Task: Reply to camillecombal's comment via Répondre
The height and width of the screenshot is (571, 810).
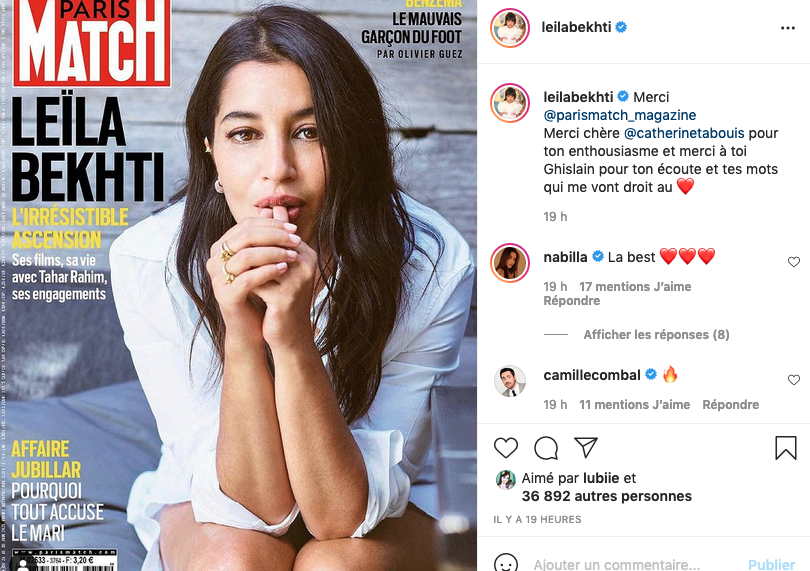Action: click(x=730, y=405)
